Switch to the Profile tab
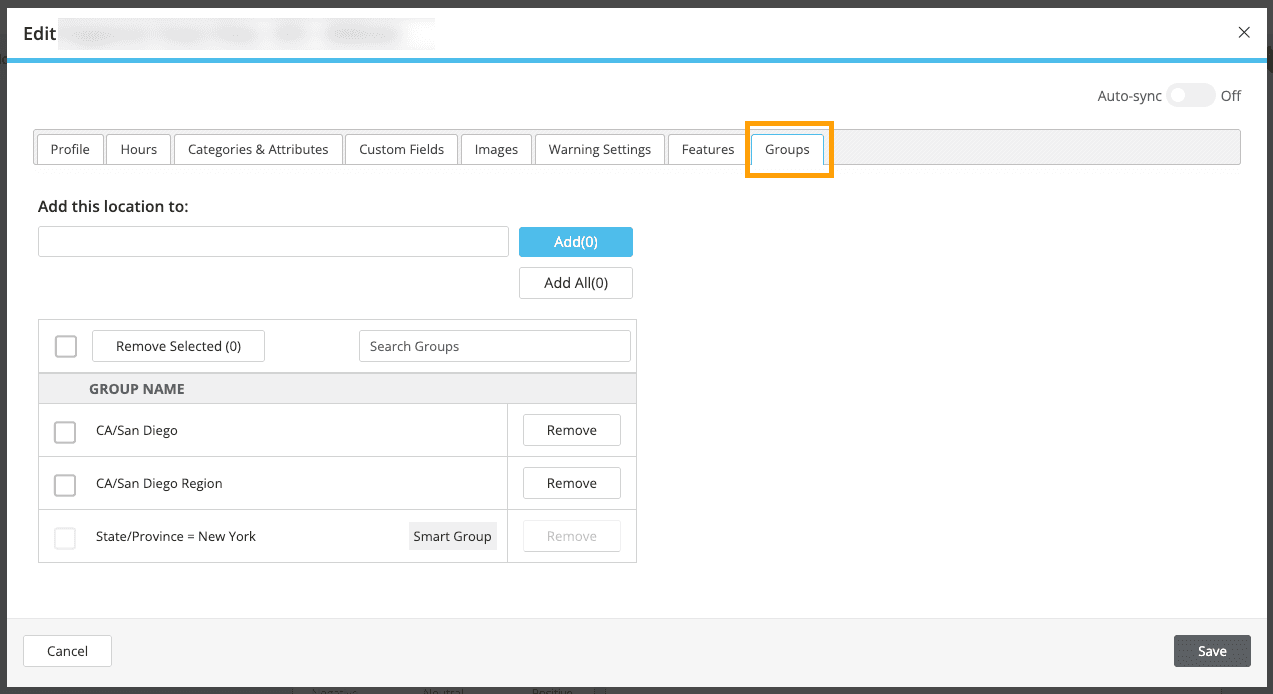Screen dimensions: 1273x694 pos(69,149)
